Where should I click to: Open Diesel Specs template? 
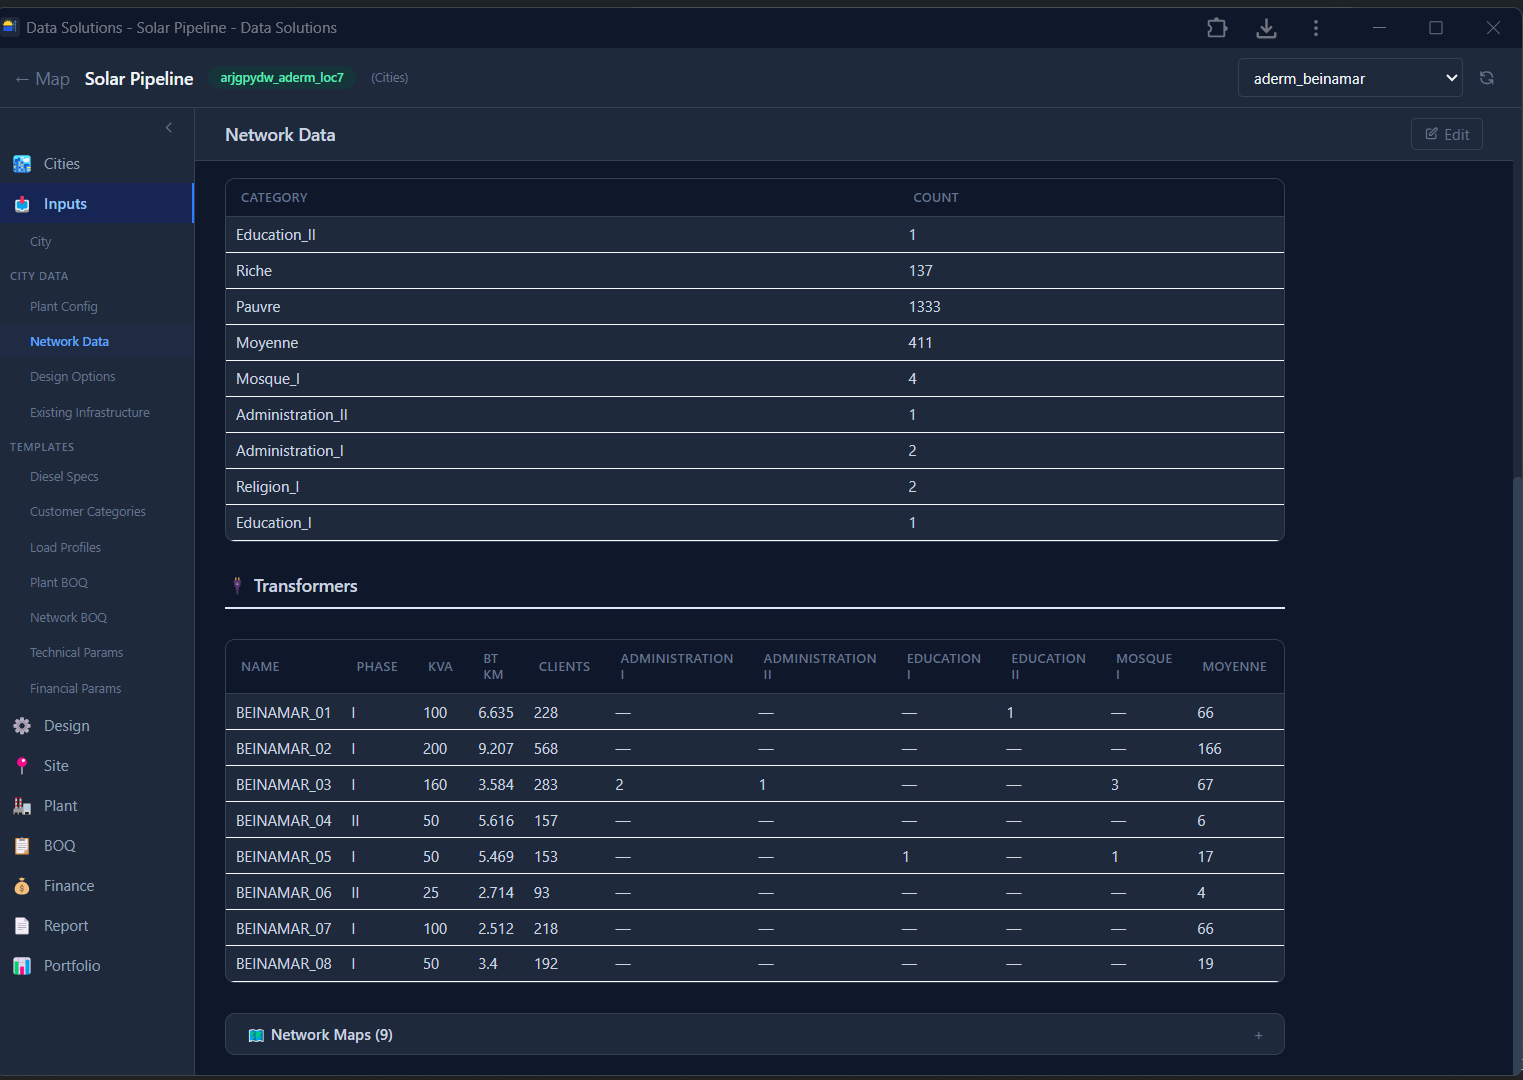pos(64,477)
